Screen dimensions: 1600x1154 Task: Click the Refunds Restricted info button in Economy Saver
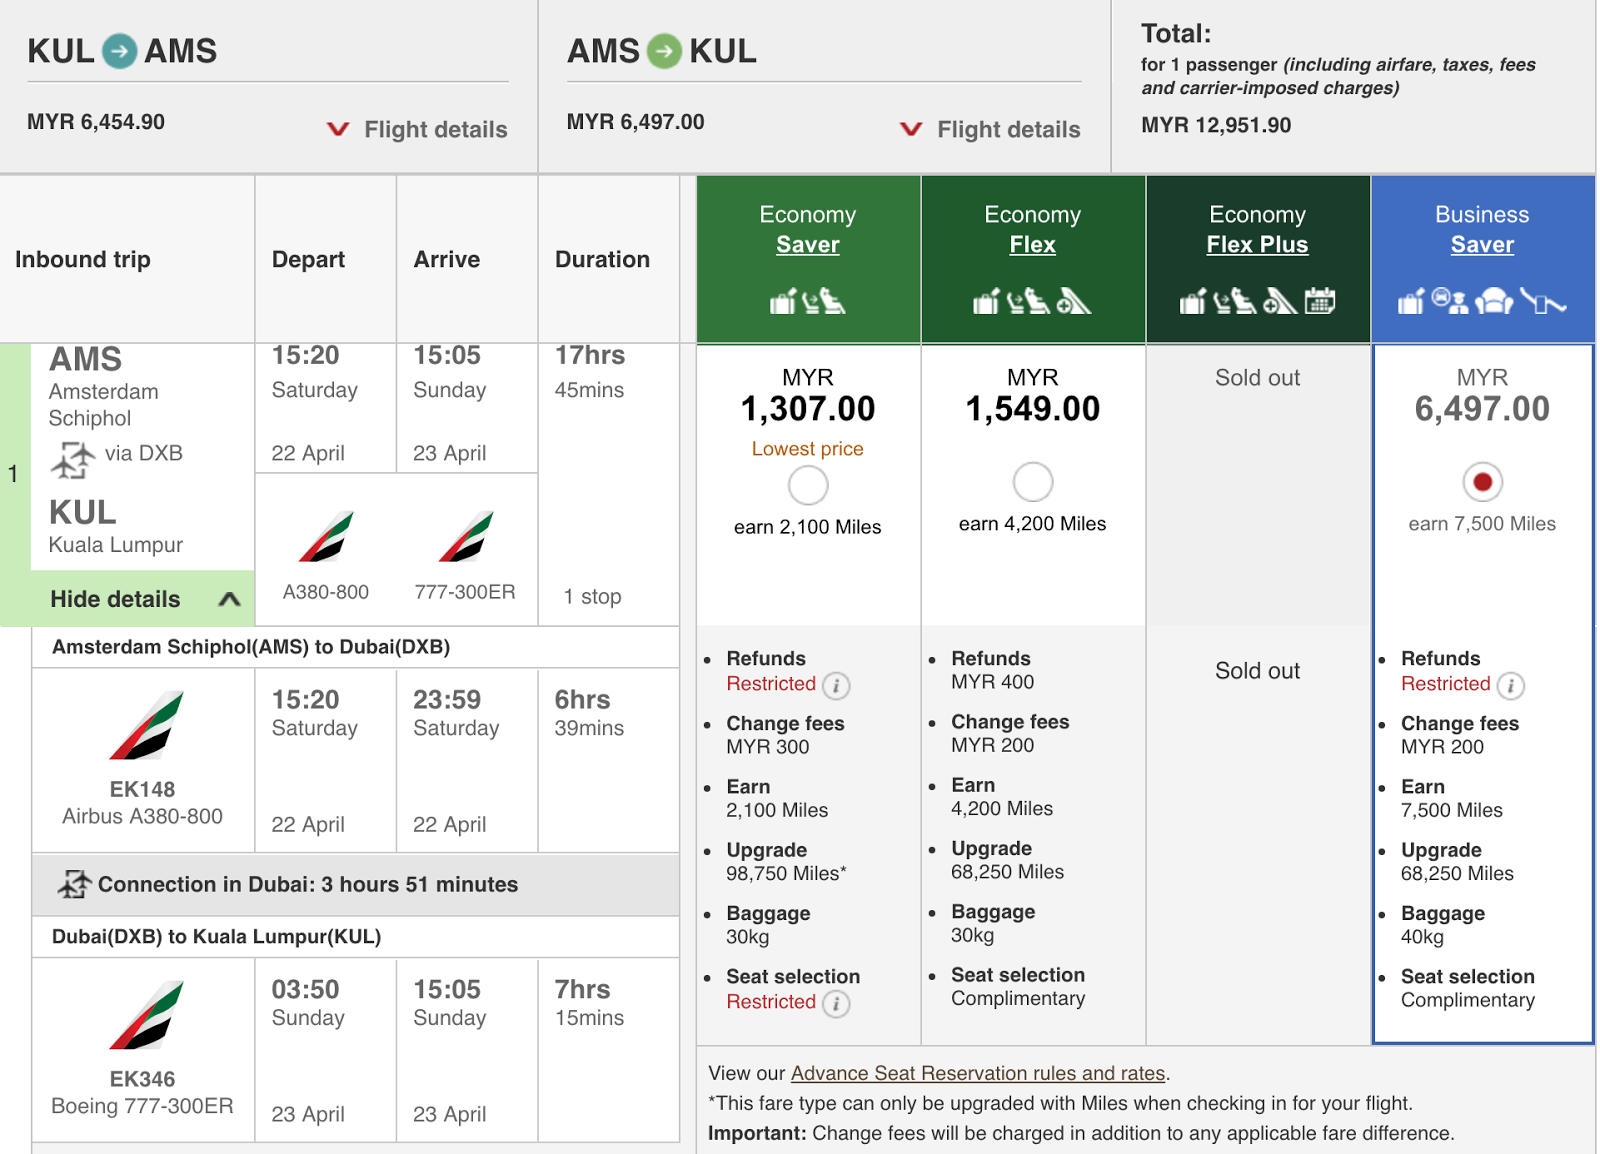point(836,687)
